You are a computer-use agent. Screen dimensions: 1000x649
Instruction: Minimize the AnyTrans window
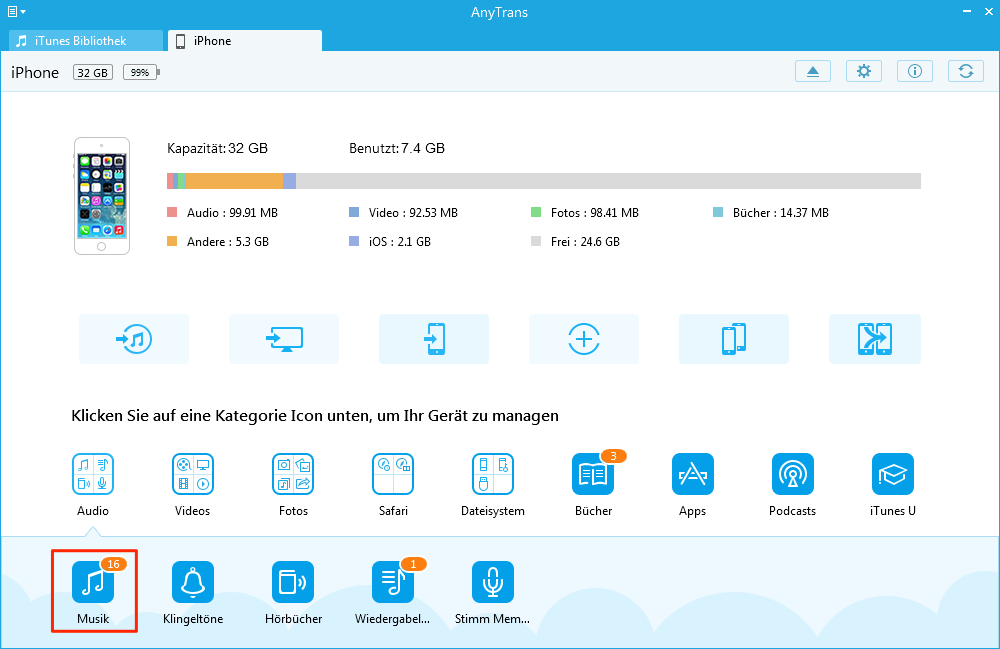(966, 11)
